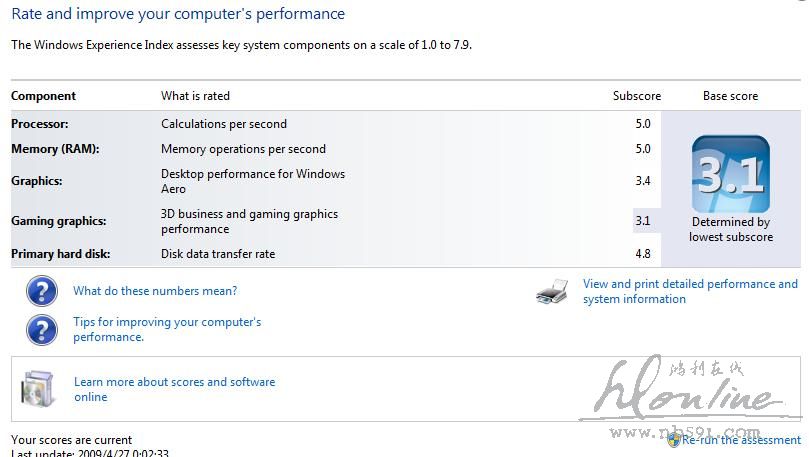Image resolution: width=809 pixels, height=457 pixels.
Task: Click the software box icon beside Learn more
Action: (38, 389)
